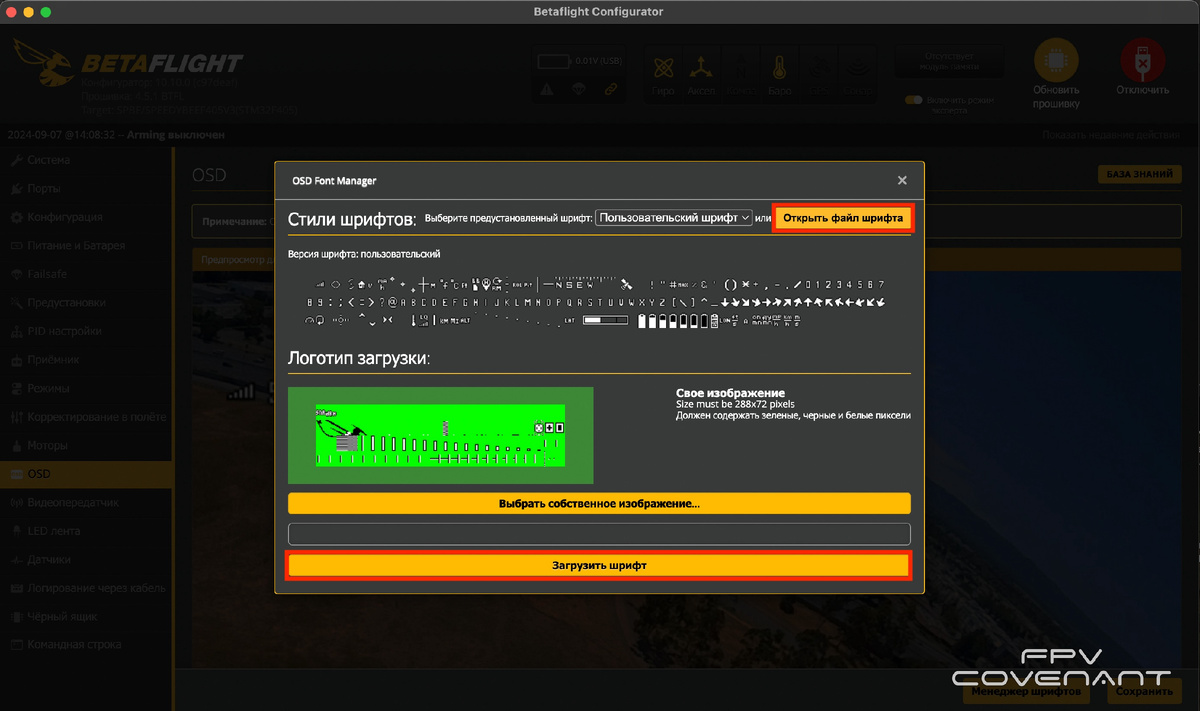Viewport: 1200px width, 711px height.
Task: Click the plug icon beside Порты
Action: 16,188
